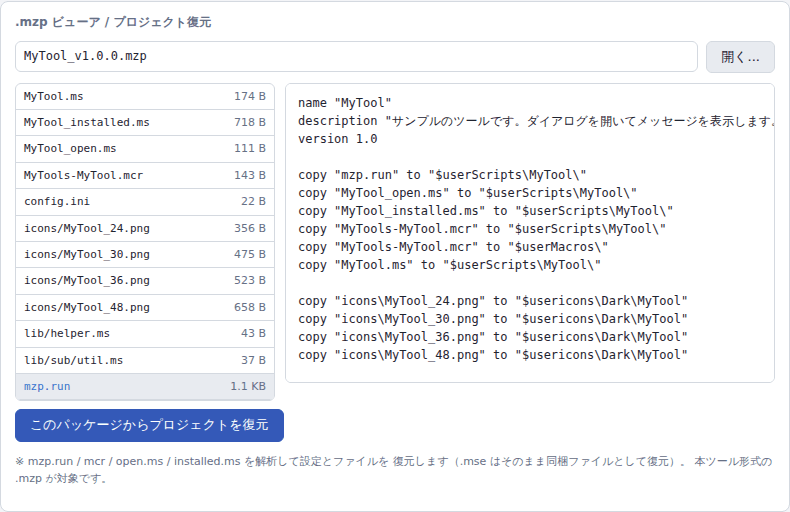
Task: Select icons/MyTool_36.png in the file list
Action: tap(145, 281)
